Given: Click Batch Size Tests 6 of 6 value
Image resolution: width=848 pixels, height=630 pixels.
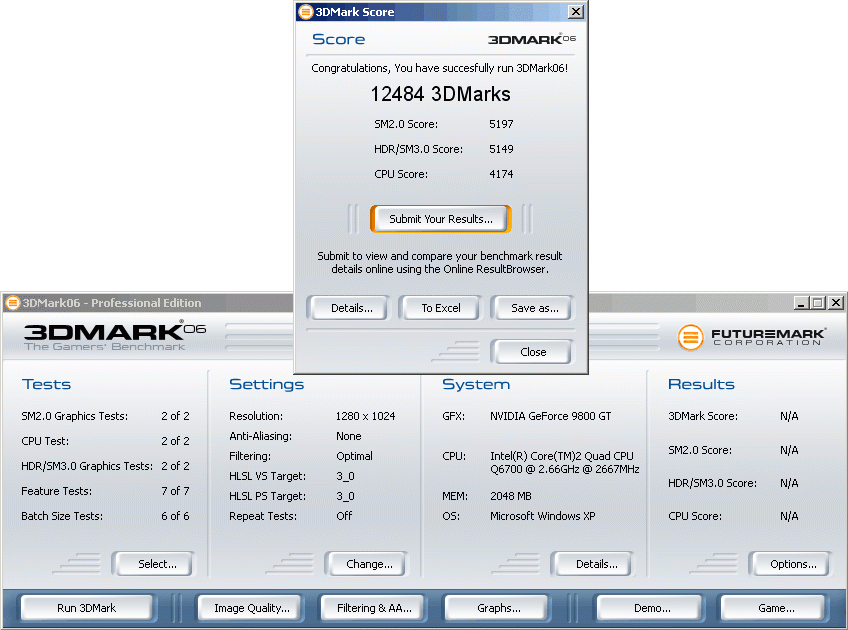Looking at the screenshot, I should point(175,516).
